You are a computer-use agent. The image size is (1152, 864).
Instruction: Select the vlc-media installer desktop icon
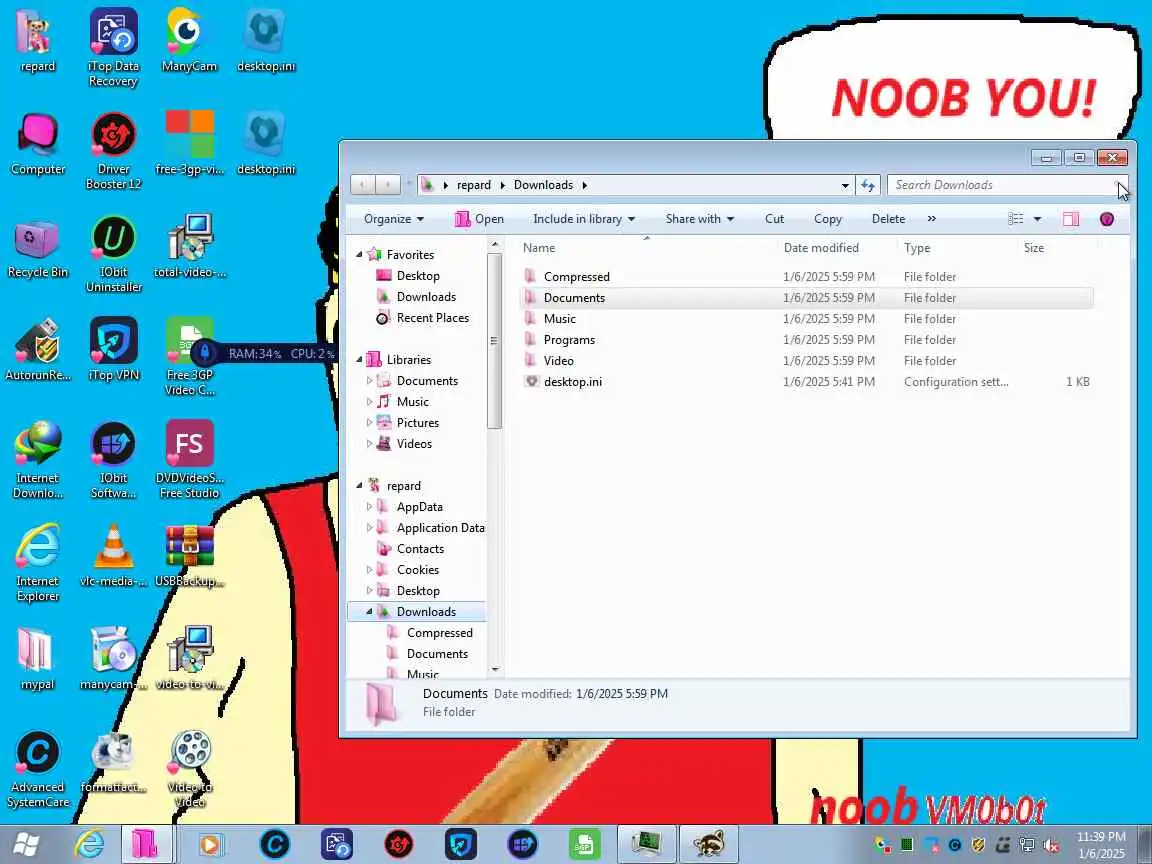click(x=113, y=554)
